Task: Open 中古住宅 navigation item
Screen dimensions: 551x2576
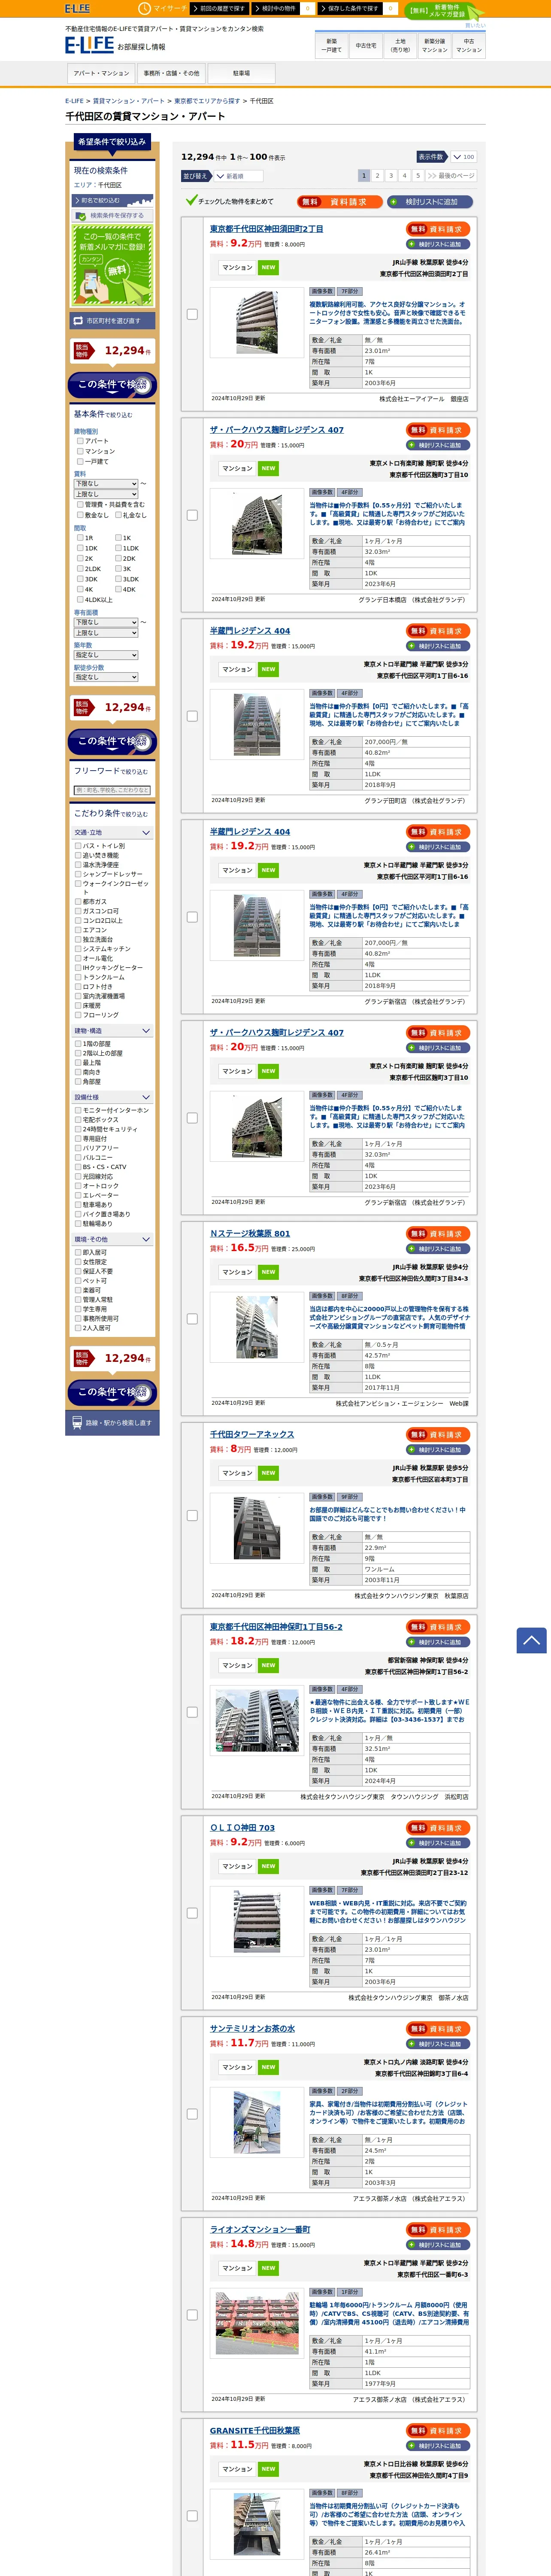Action: (366, 45)
